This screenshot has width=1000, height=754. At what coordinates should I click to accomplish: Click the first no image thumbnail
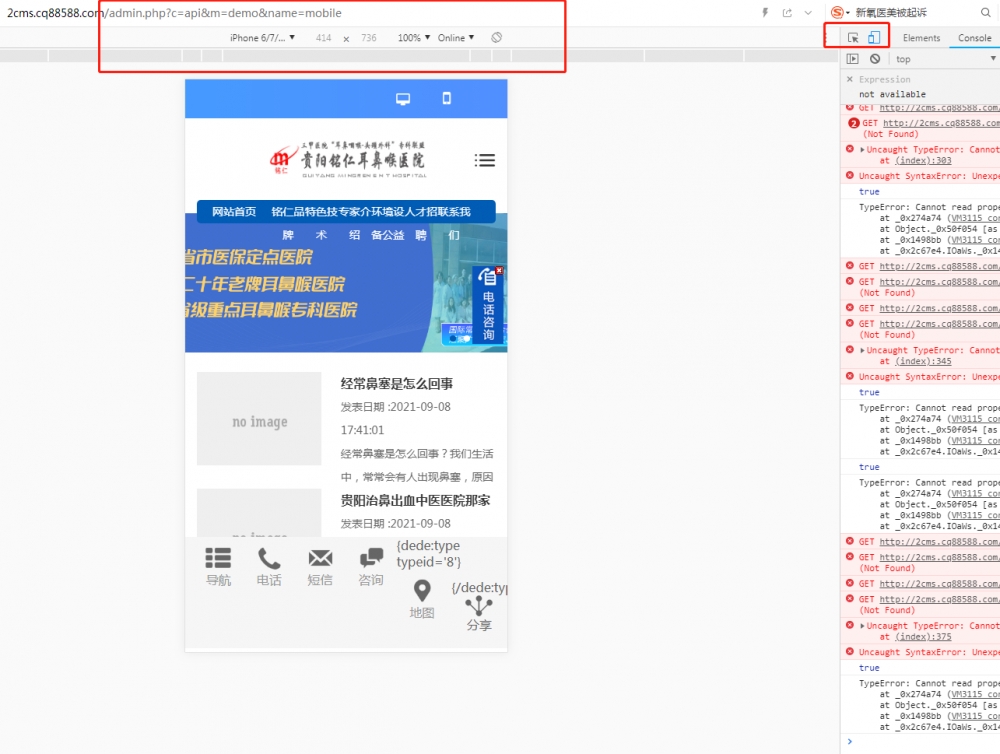(259, 418)
